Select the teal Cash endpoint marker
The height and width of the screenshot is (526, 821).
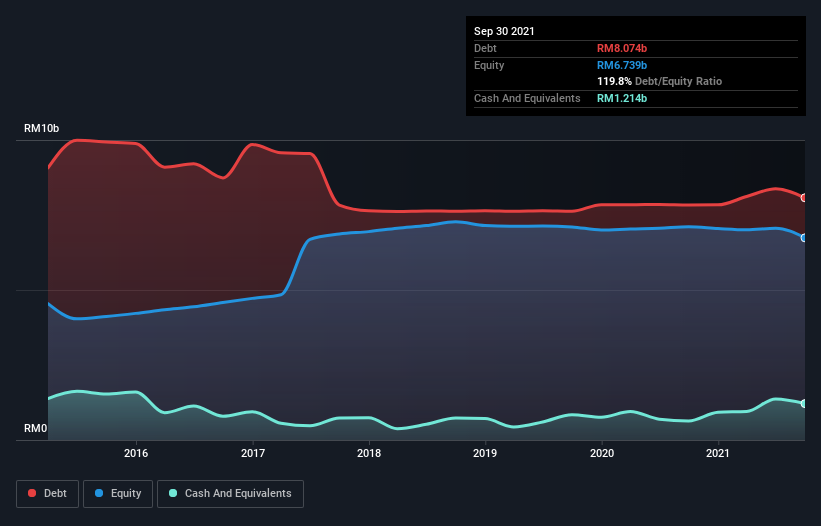tap(804, 404)
